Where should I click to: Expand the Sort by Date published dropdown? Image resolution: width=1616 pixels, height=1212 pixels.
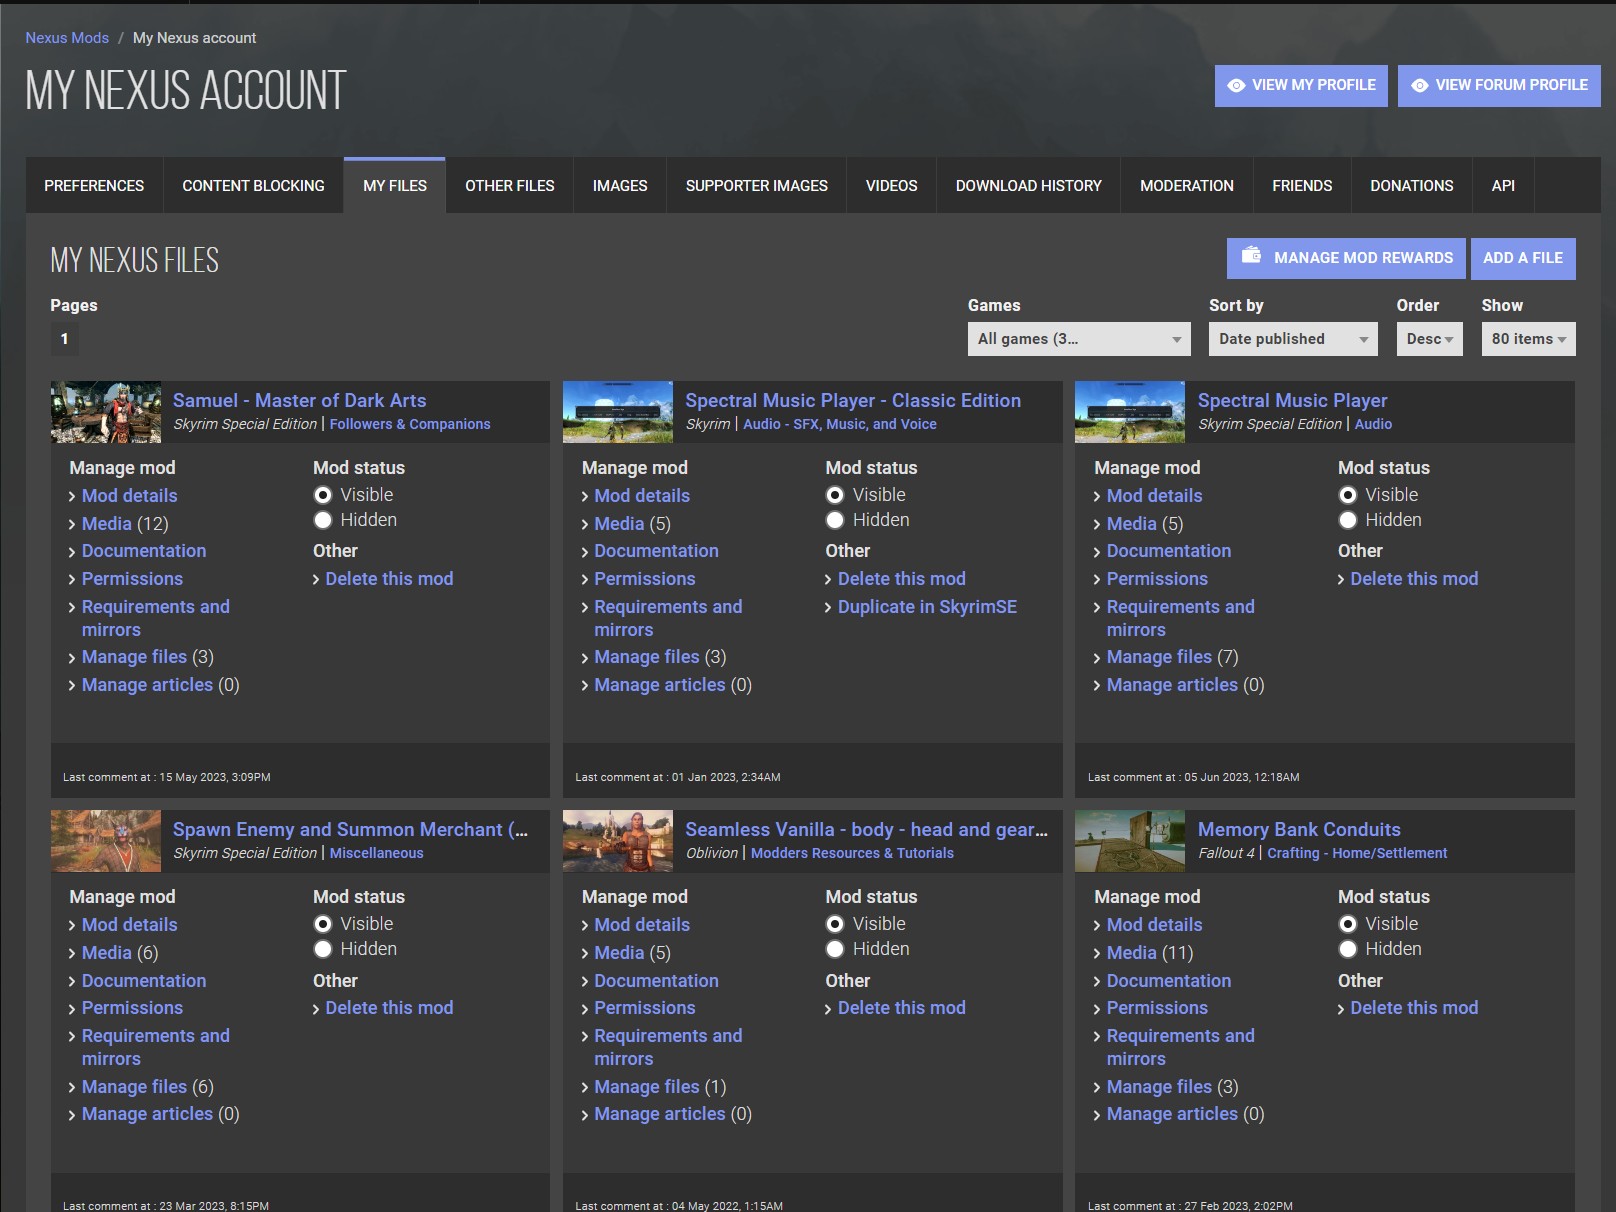tap(1292, 339)
